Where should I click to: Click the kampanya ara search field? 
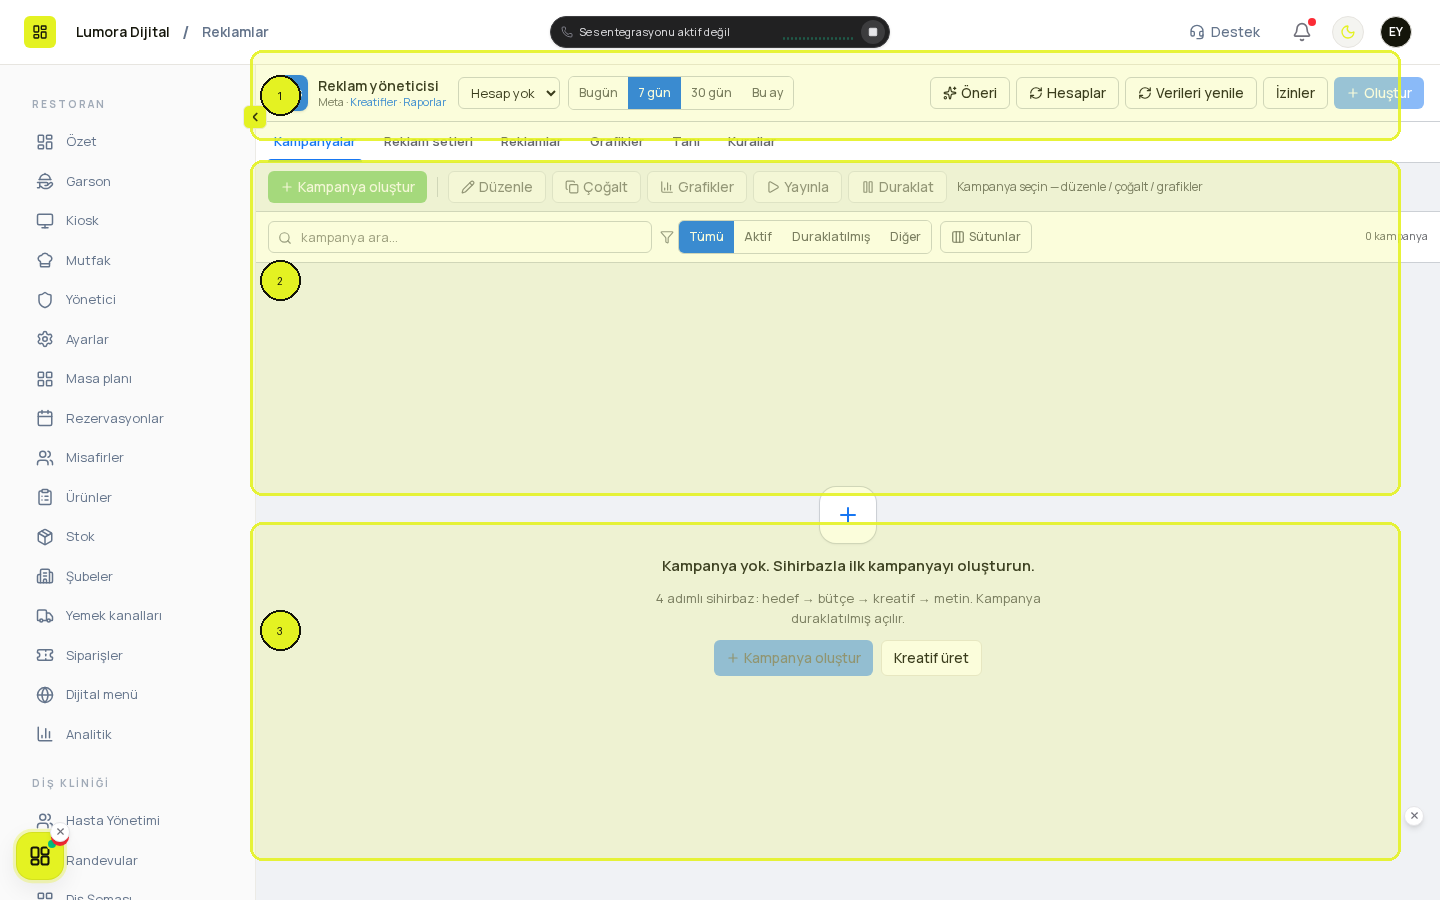460,237
